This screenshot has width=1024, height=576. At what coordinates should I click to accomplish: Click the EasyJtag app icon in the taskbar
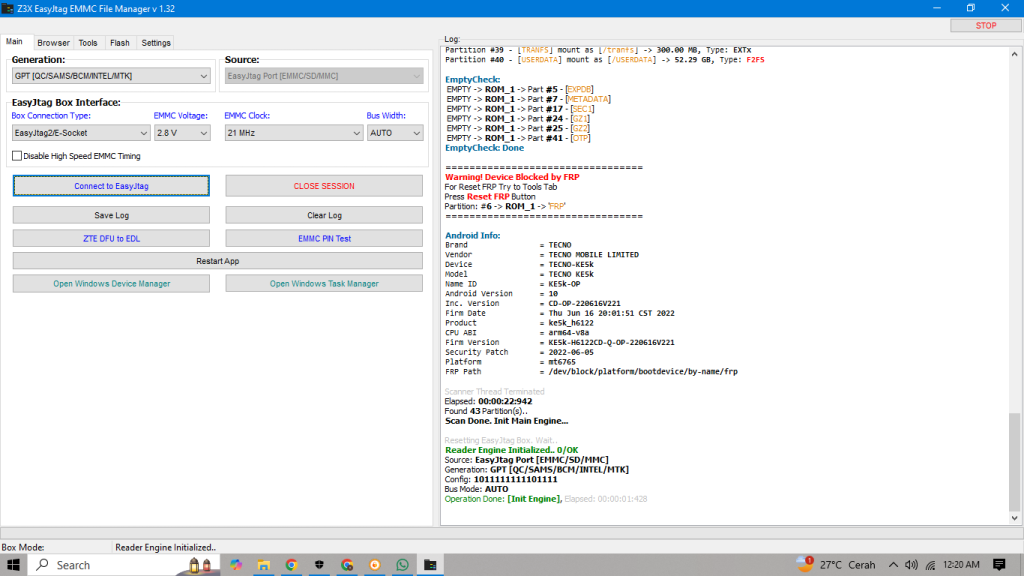430,565
